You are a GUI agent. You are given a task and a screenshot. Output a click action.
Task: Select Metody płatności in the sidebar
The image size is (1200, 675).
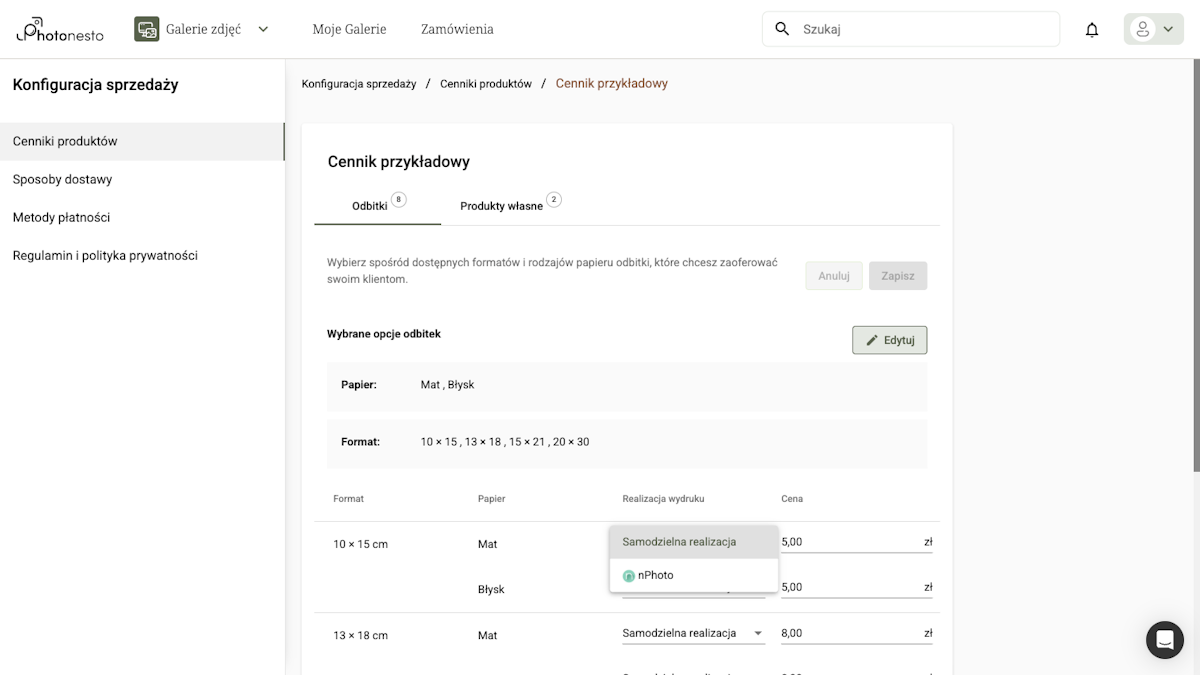click(x=60, y=217)
